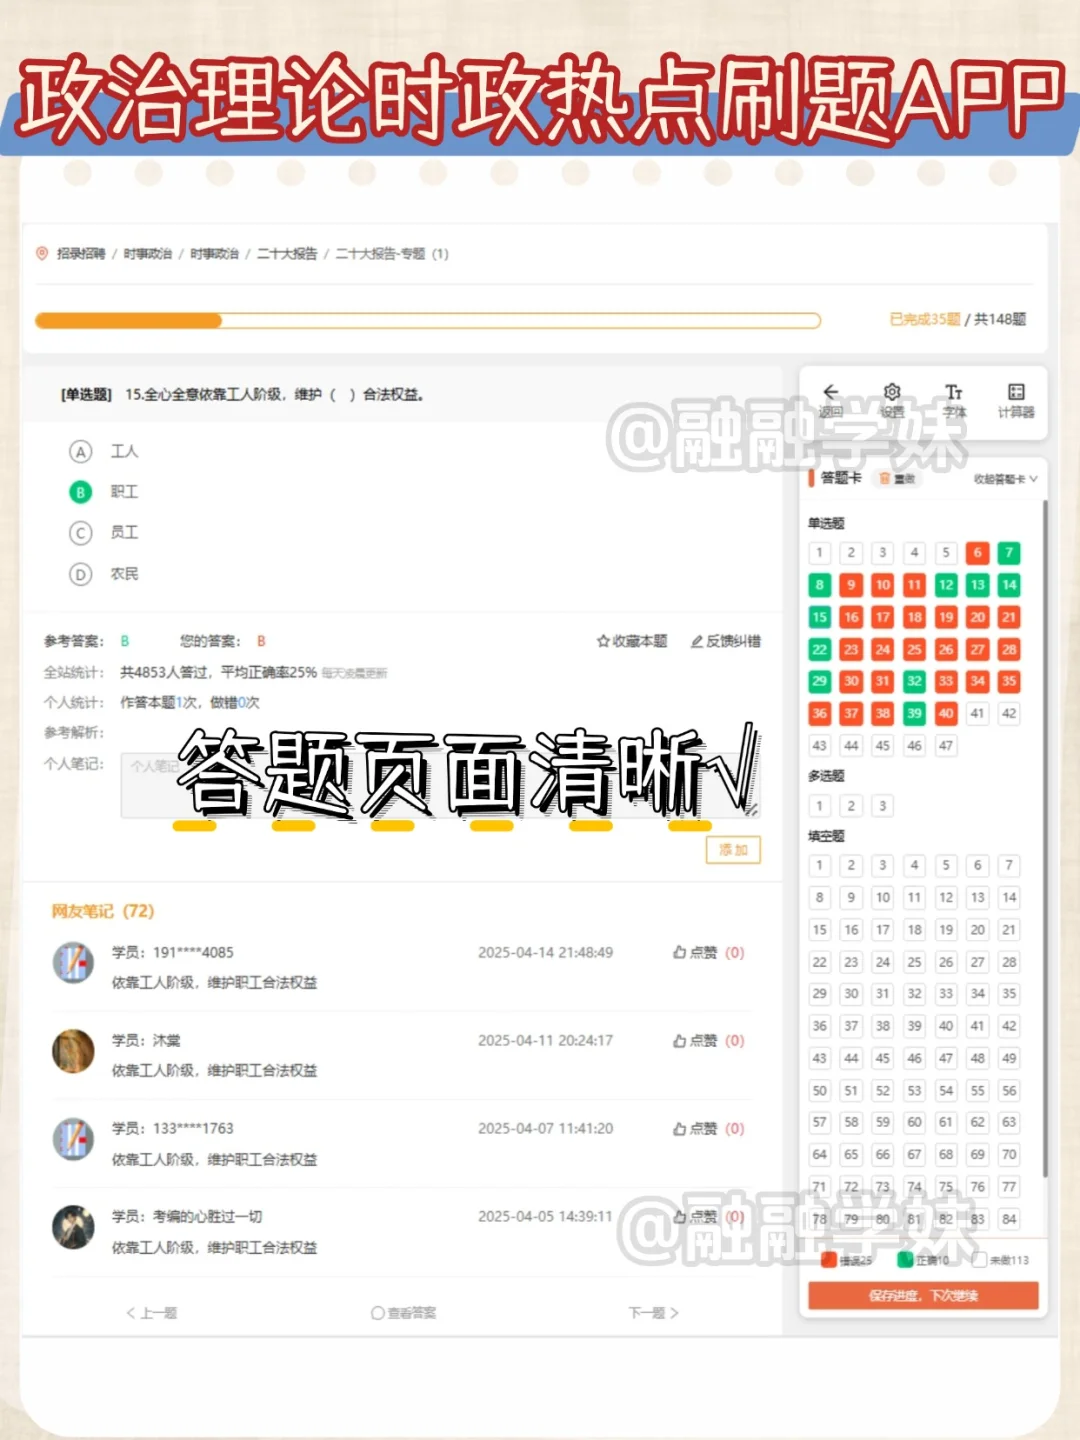Open breadcrumb item 二十大报告
The image size is (1080, 1440).
click(288, 254)
